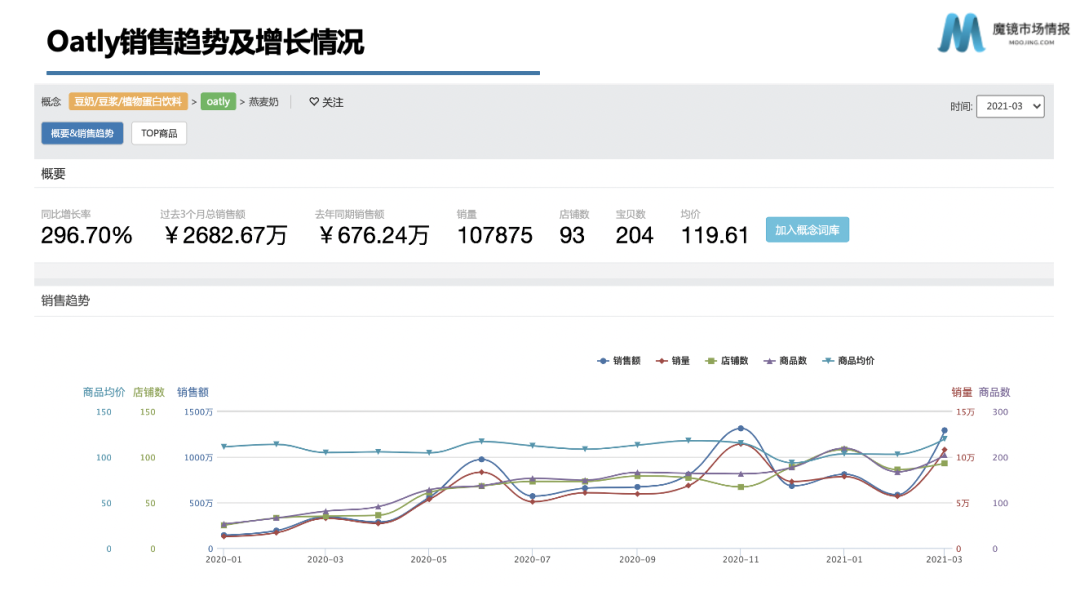Toggle the 商品均价 legend series

coord(849,361)
